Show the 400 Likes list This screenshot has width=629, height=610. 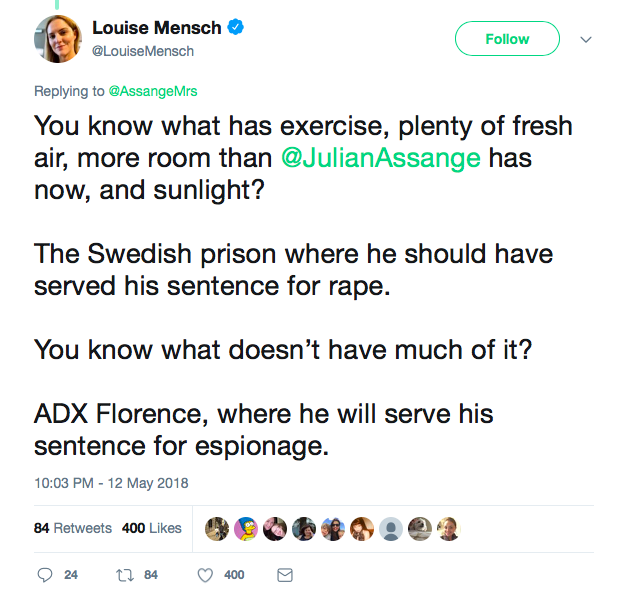point(152,528)
